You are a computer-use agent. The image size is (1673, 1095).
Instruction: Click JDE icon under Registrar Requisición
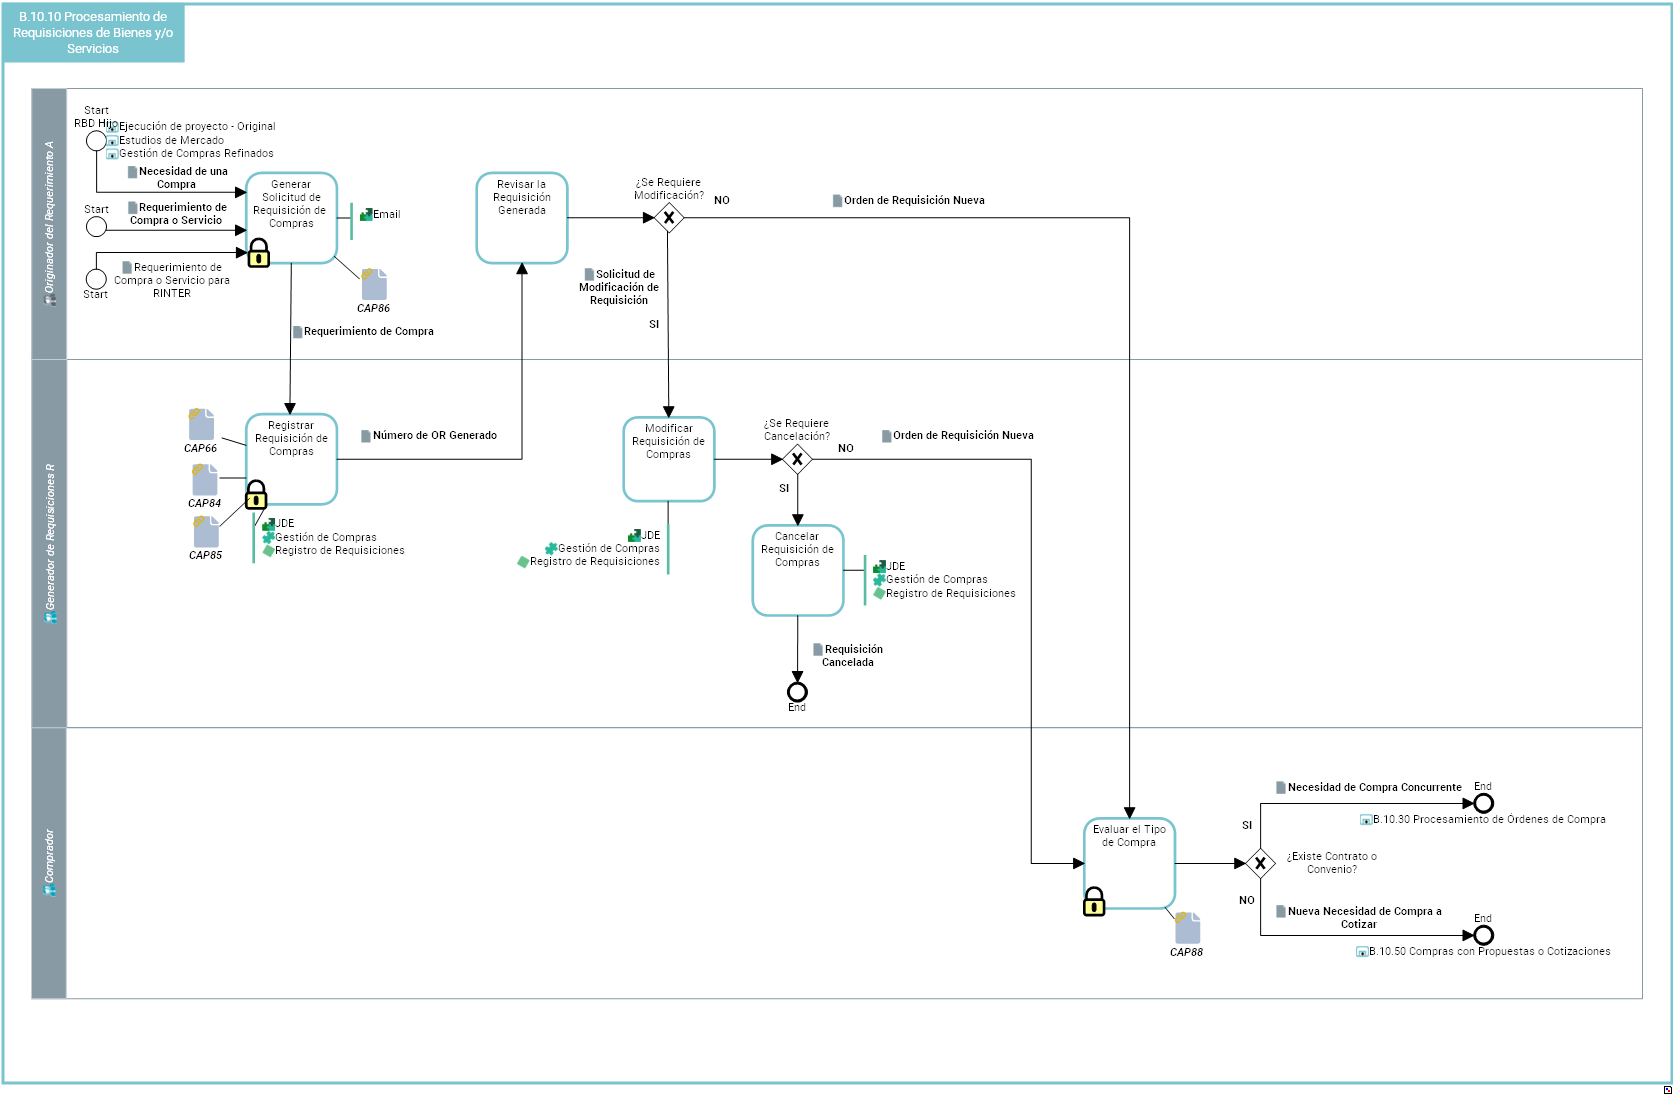(x=268, y=523)
